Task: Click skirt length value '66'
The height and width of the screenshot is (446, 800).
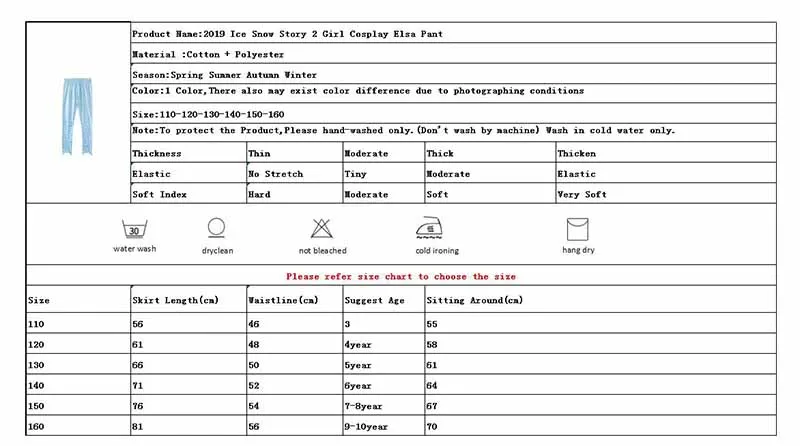Action: click(x=138, y=365)
